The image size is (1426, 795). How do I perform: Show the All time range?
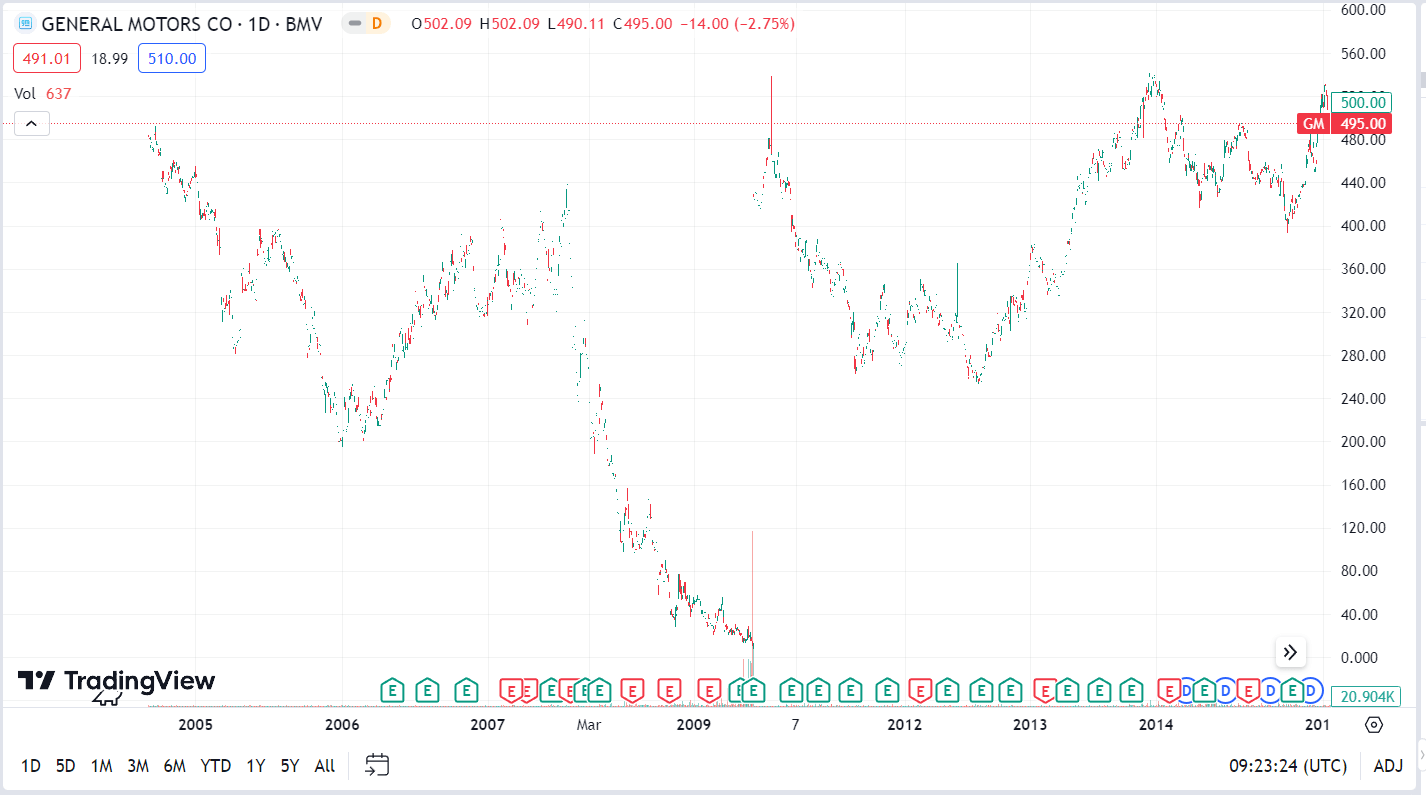click(x=324, y=766)
